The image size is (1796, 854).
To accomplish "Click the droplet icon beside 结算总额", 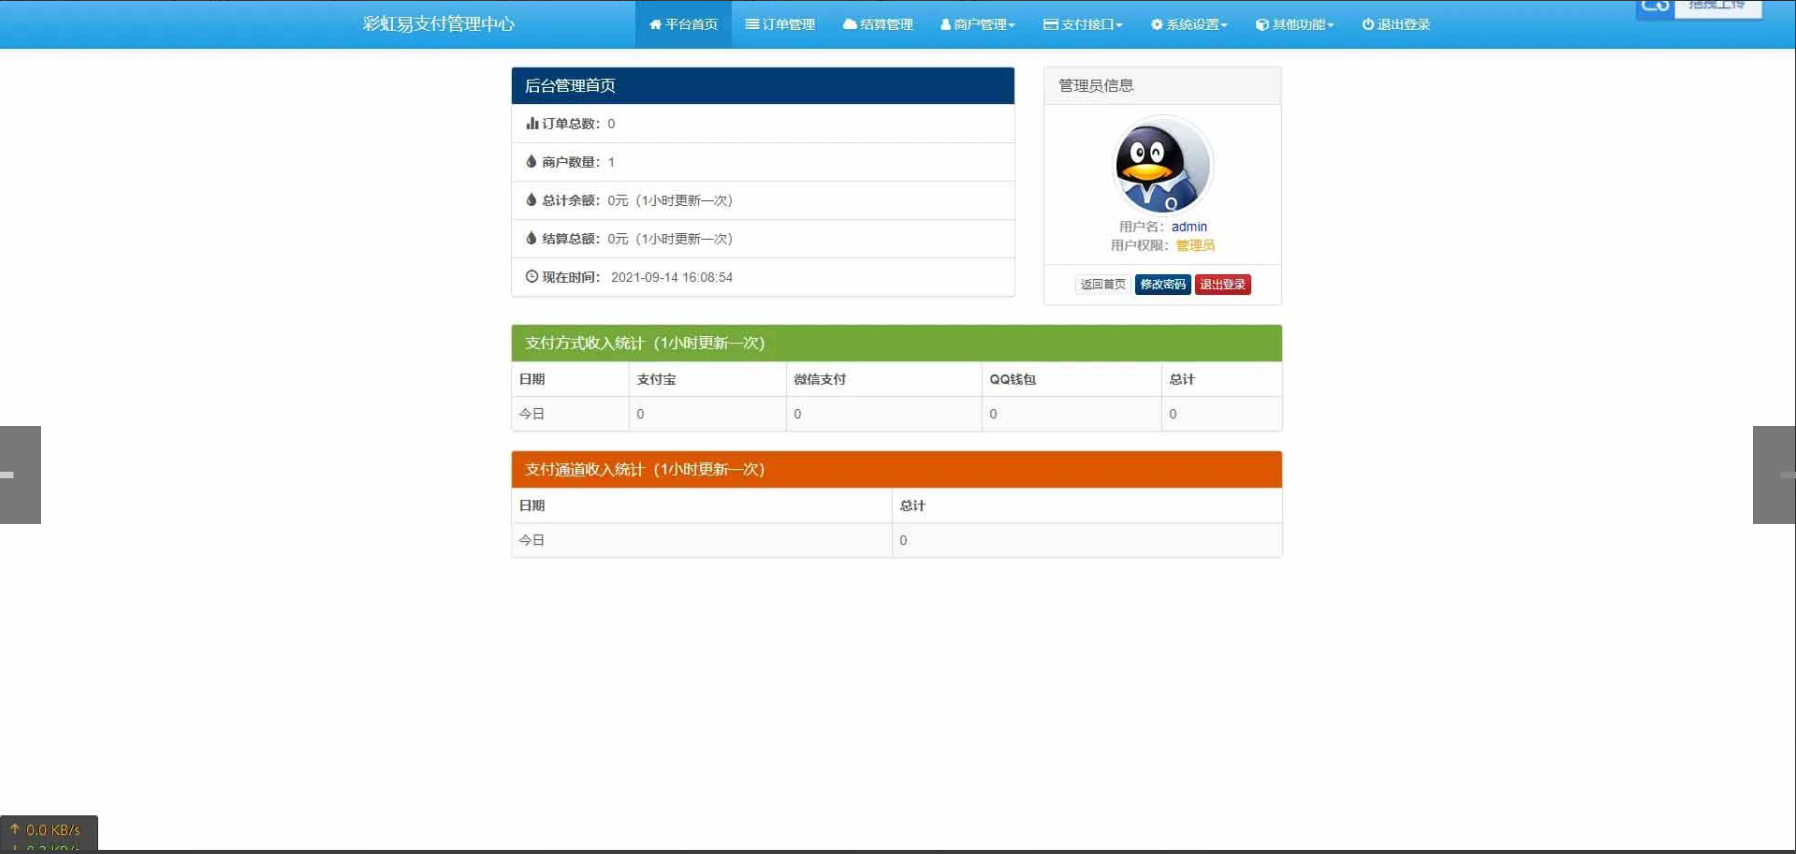I will coord(531,238).
